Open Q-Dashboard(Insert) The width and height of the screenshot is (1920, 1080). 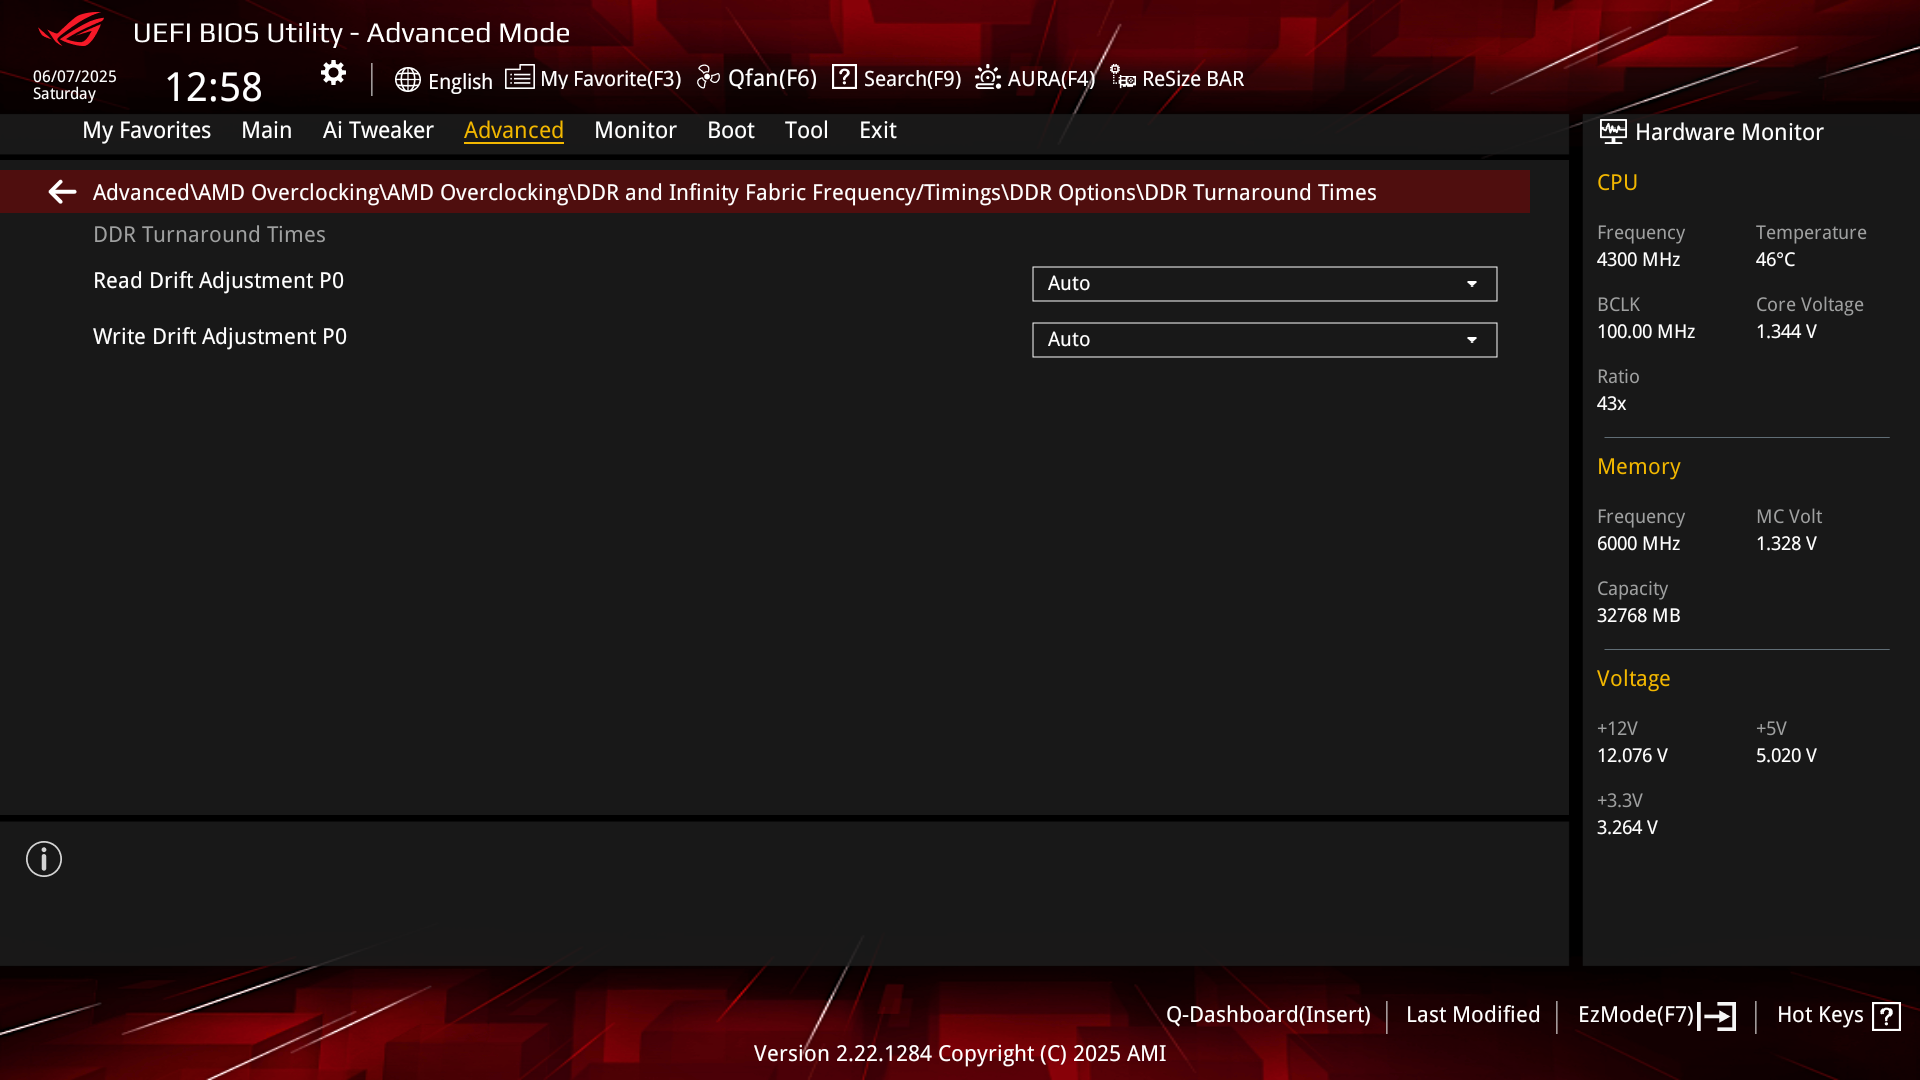[1268, 1015]
